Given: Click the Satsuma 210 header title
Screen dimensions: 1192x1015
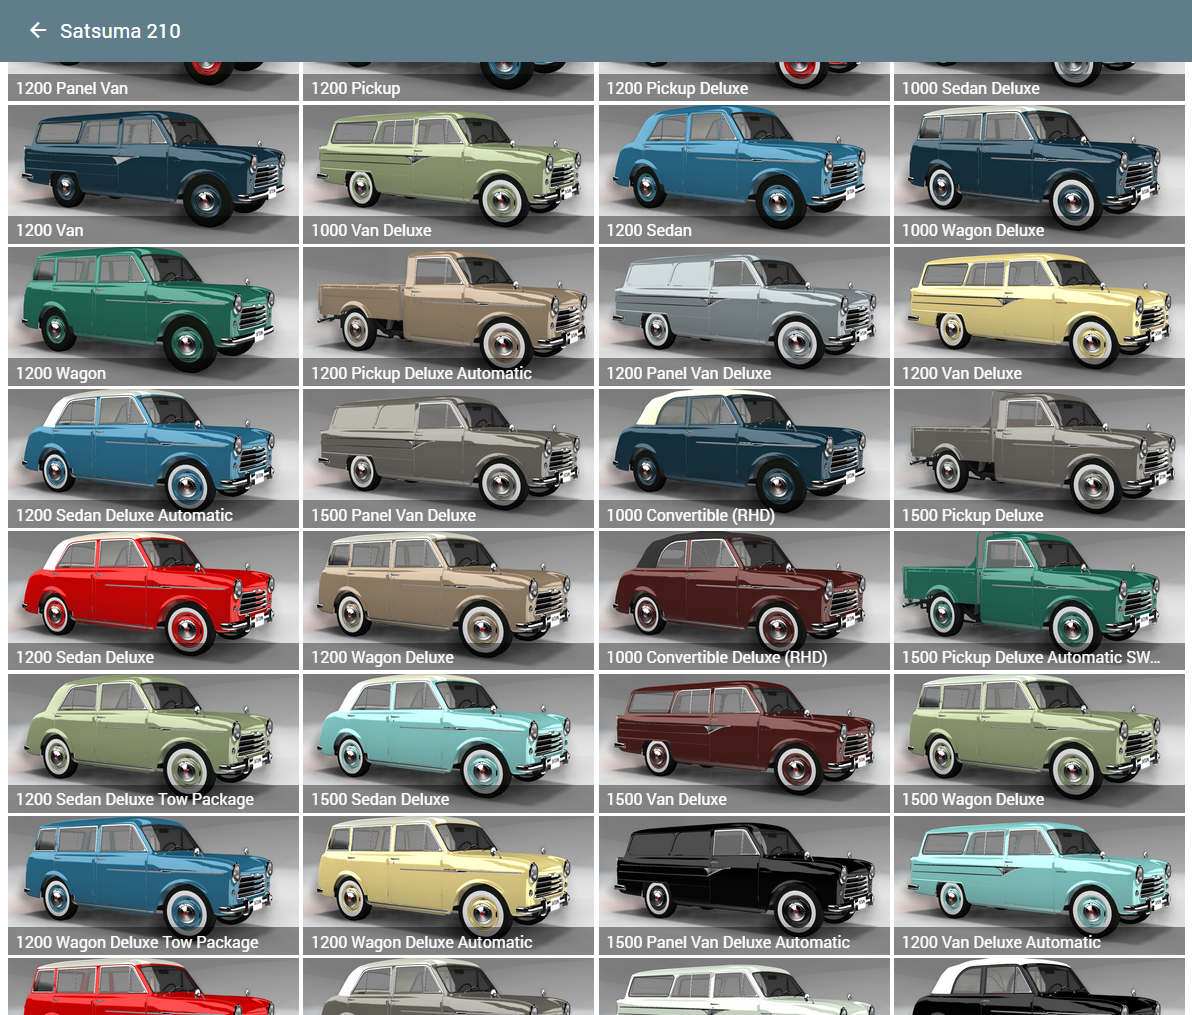Looking at the screenshot, I should (x=120, y=31).
